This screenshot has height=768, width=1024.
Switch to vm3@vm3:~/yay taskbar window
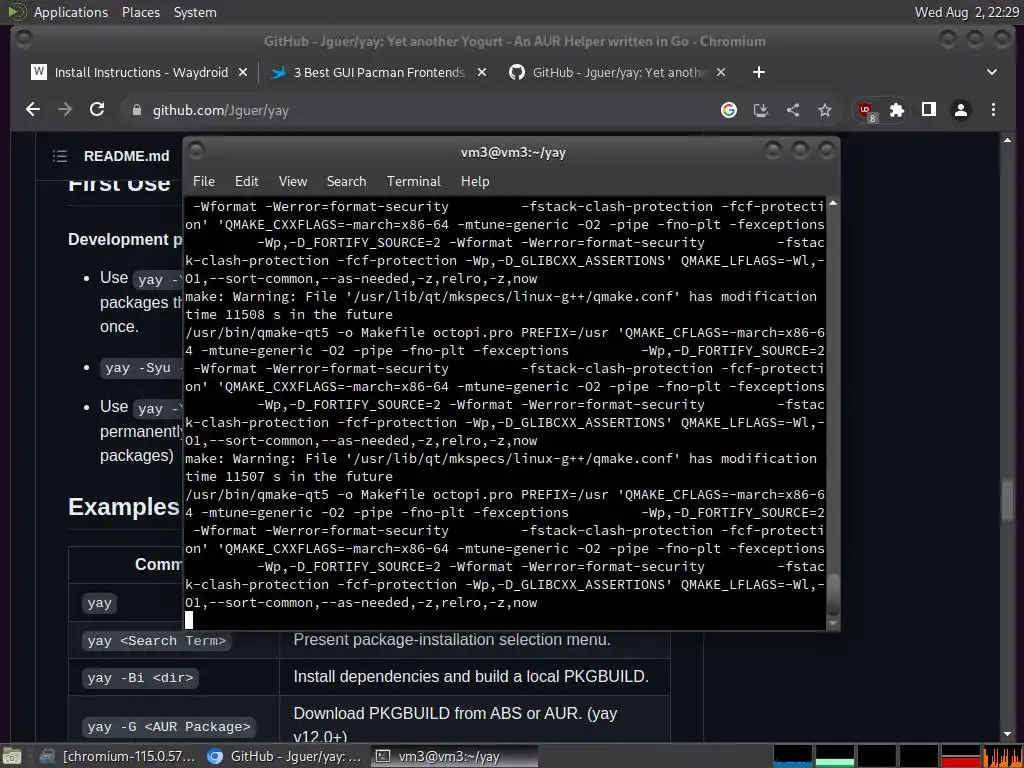click(x=454, y=756)
